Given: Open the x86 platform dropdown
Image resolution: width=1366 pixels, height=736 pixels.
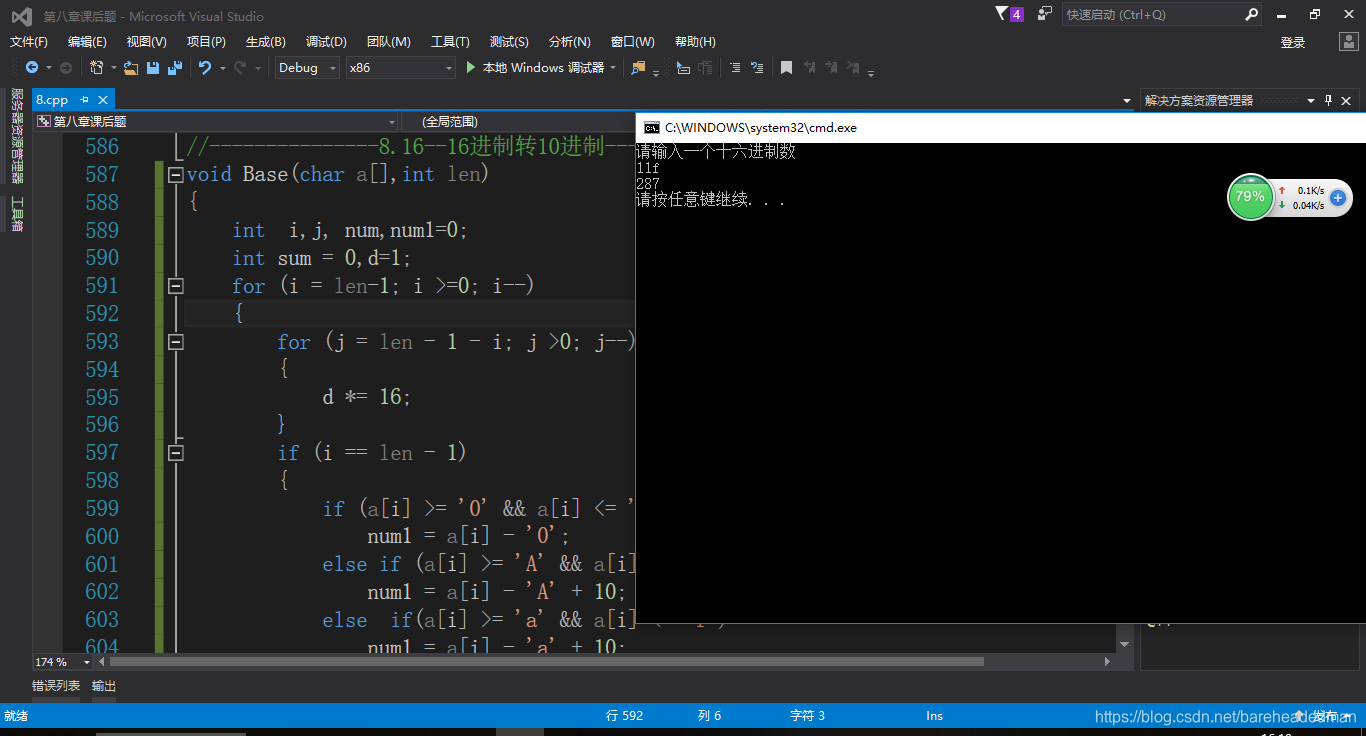Looking at the screenshot, I should [x=400, y=67].
